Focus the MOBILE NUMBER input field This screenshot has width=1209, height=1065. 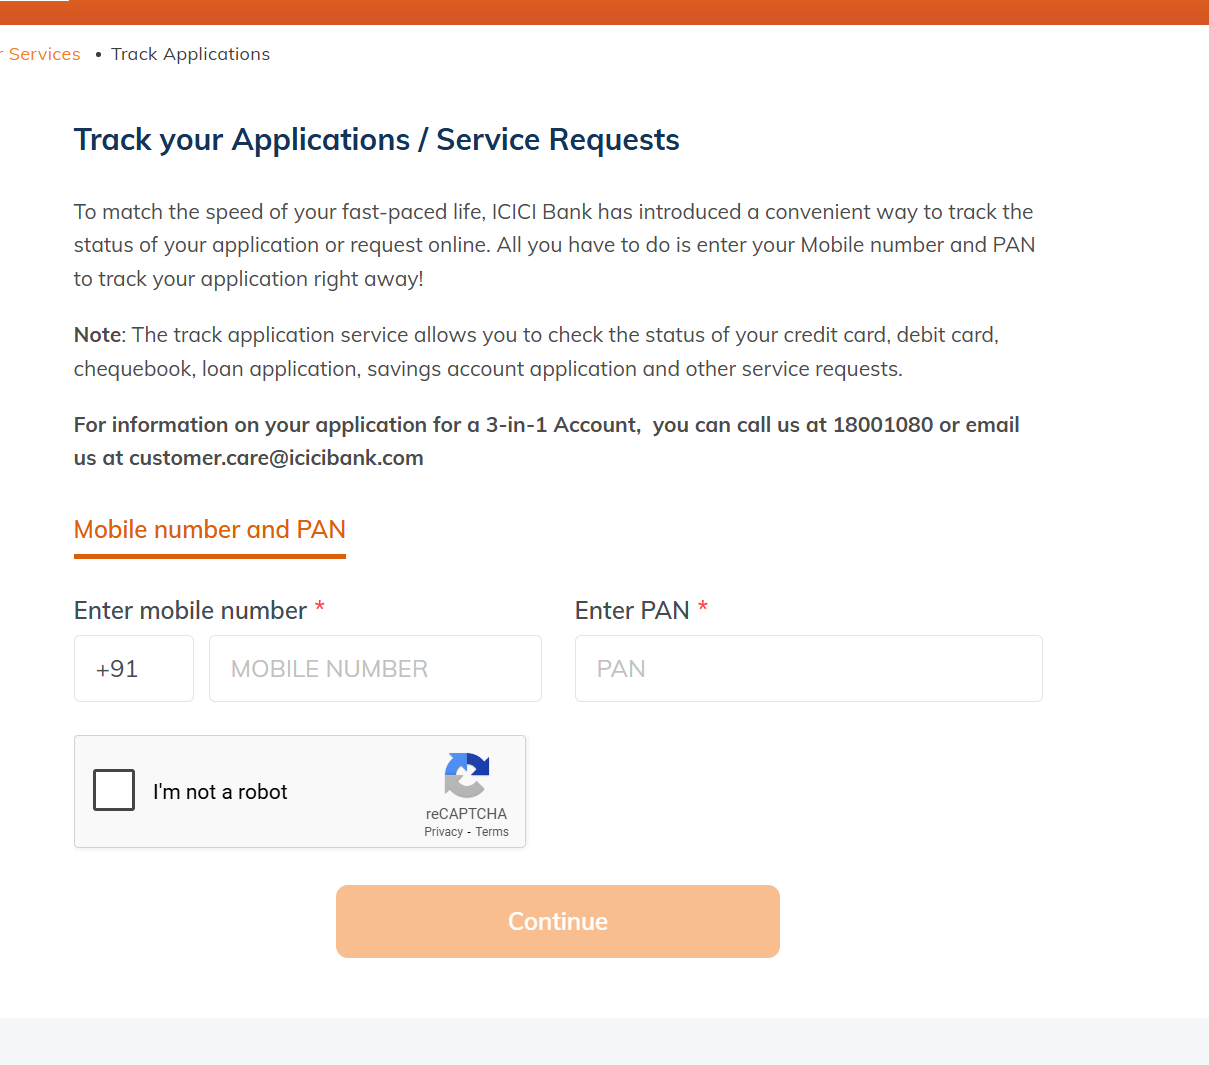pyautogui.click(x=375, y=669)
